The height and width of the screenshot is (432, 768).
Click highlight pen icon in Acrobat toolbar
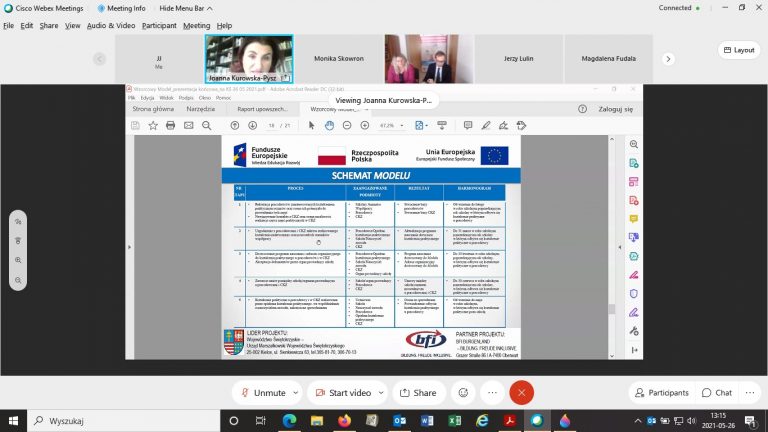pos(485,126)
